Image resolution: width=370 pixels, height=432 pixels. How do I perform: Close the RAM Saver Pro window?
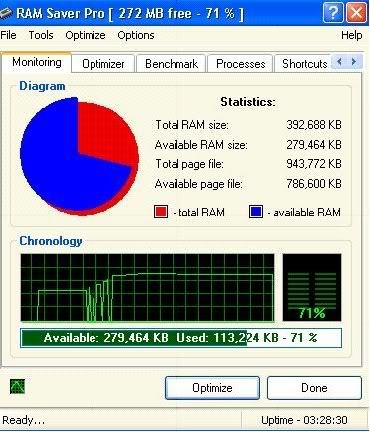(x=356, y=13)
